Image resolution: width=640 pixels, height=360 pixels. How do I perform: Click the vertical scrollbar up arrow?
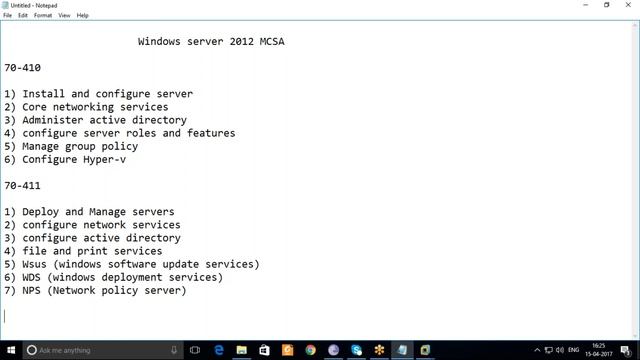click(635, 26)
